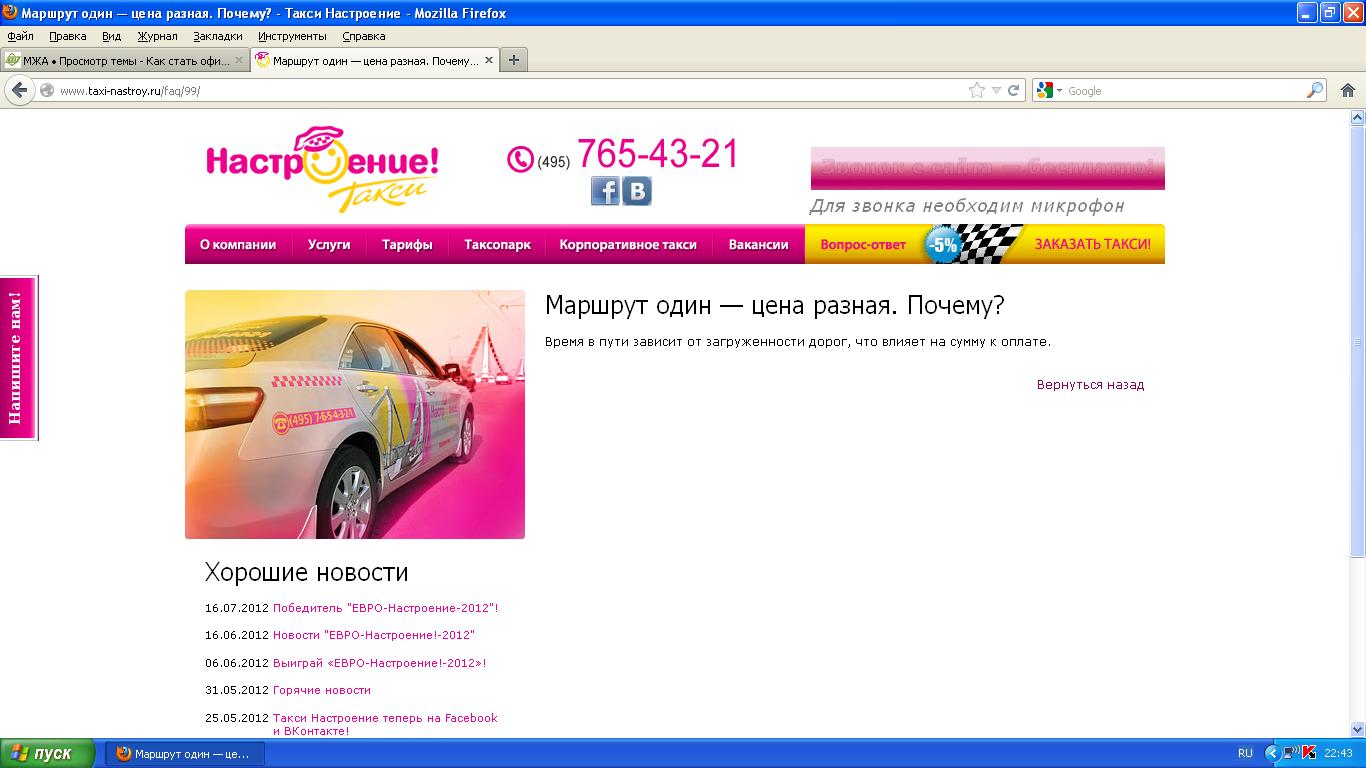Open the URL history dropdown arrow
The width and height of the screenshot is (1366, 768).
996,90
